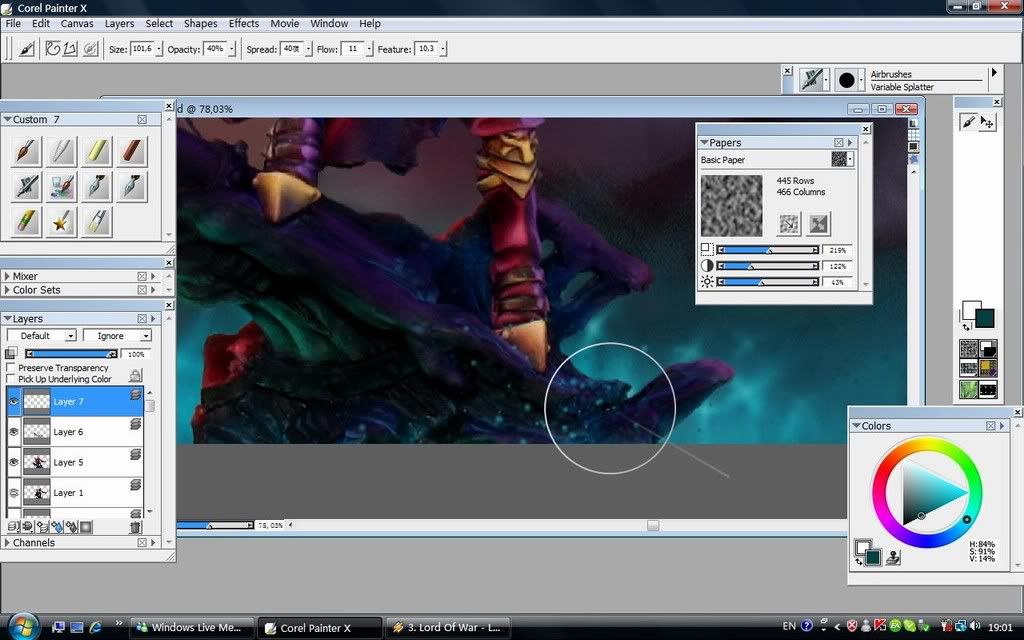Open the composite depth dropdown (Ignore)
This screenshot has width=1024, height=640.
(117, 336)
